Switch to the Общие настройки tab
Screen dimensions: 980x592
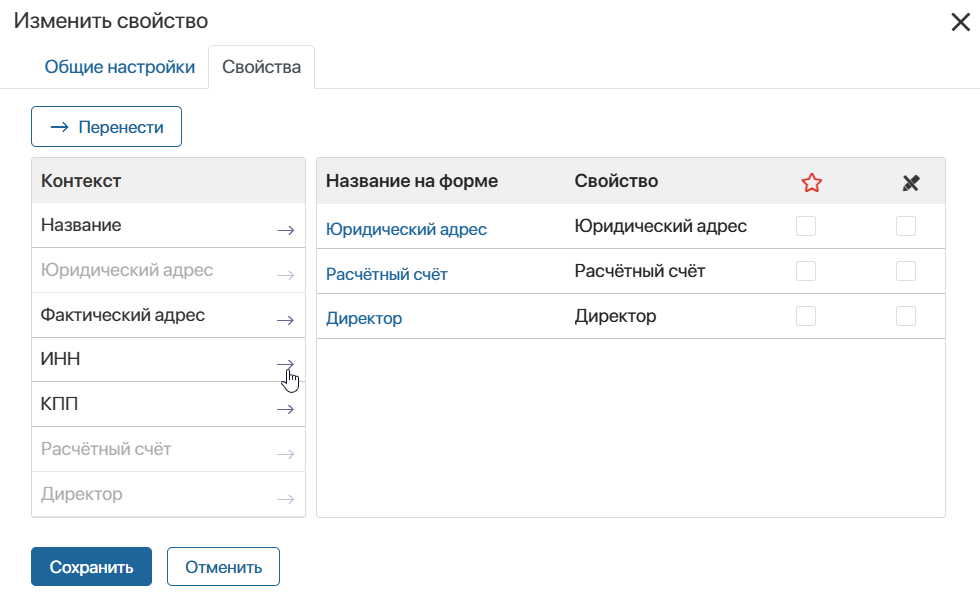click(120, 66)
